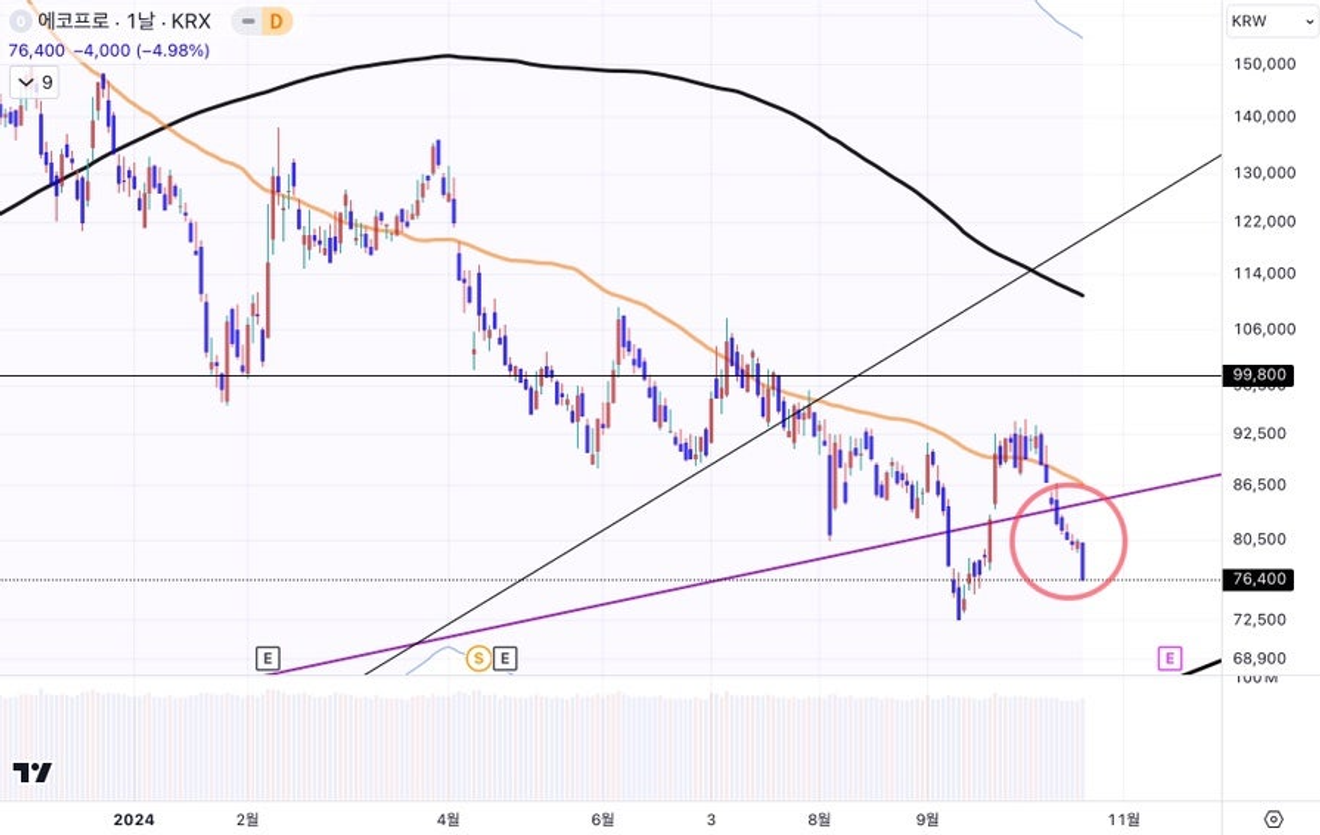Click the 76,400 last price label

point(1258,579)
